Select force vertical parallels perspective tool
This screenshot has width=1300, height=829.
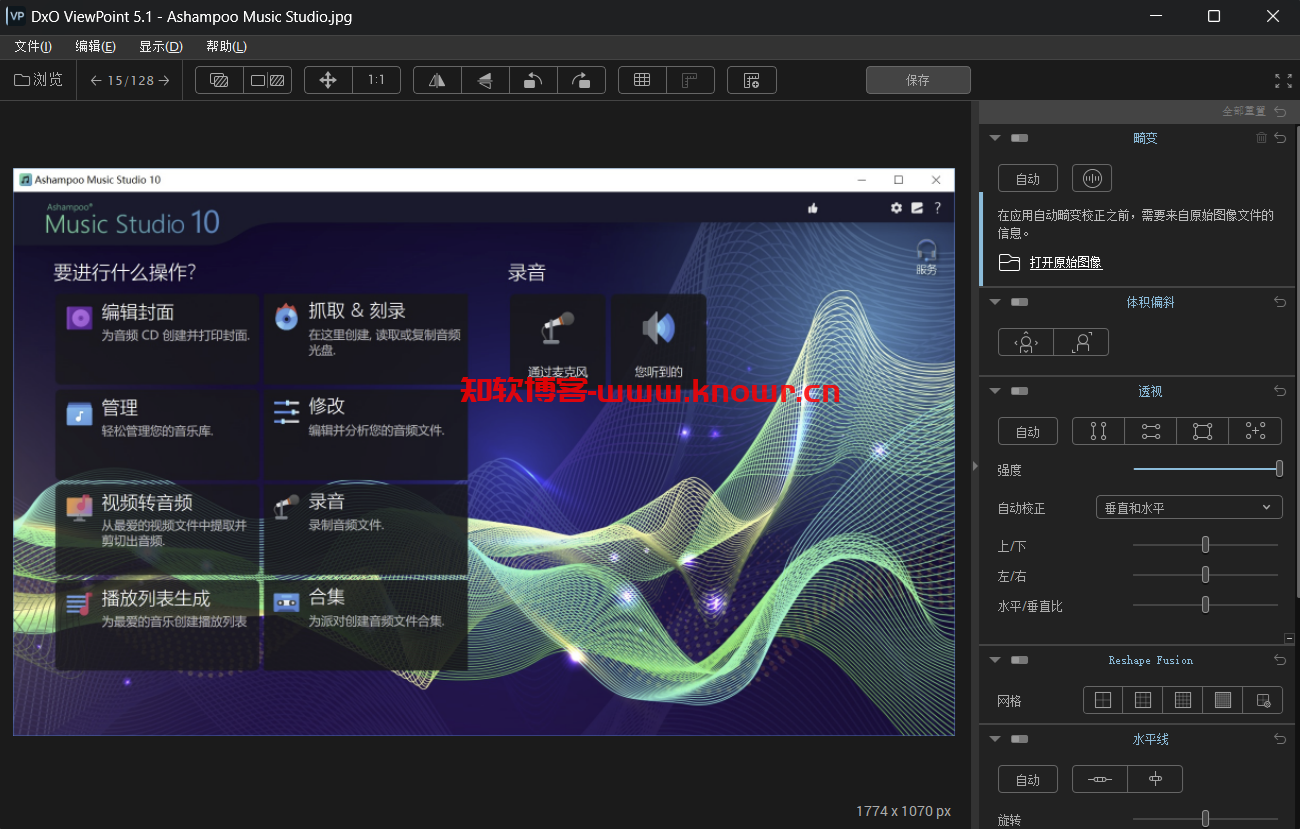(x=1098, y=431)
